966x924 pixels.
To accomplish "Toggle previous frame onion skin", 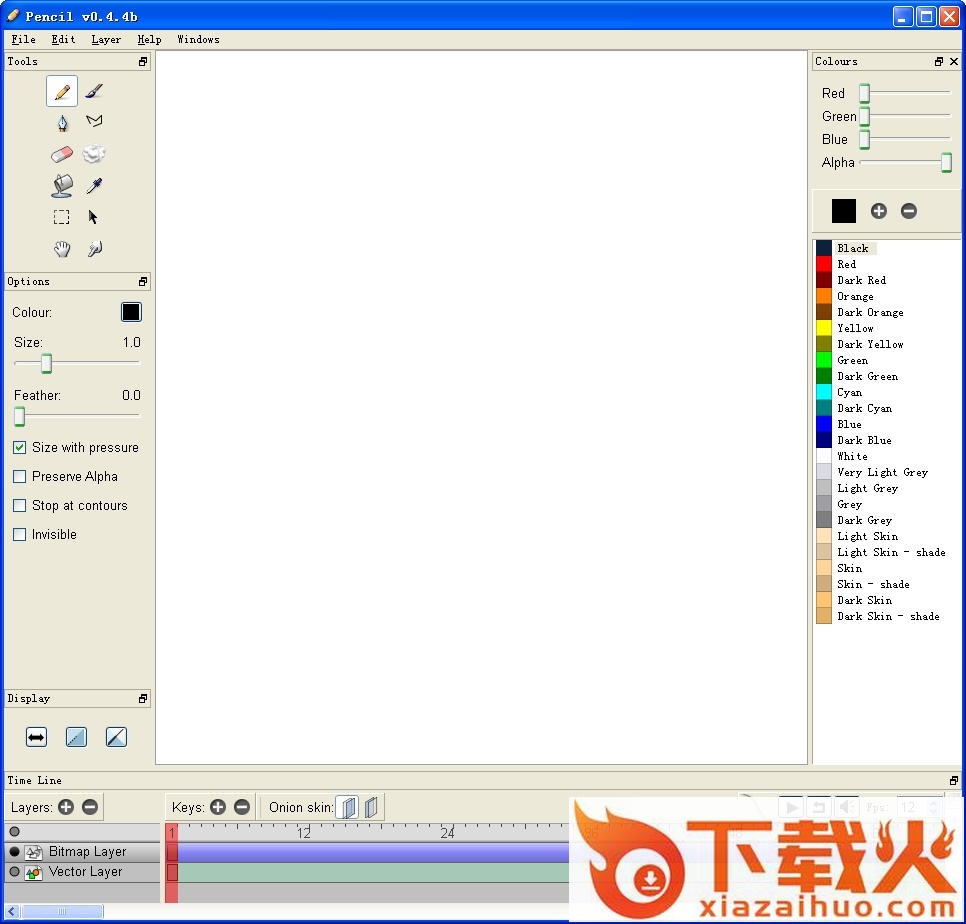I will (x=347, y=807).
